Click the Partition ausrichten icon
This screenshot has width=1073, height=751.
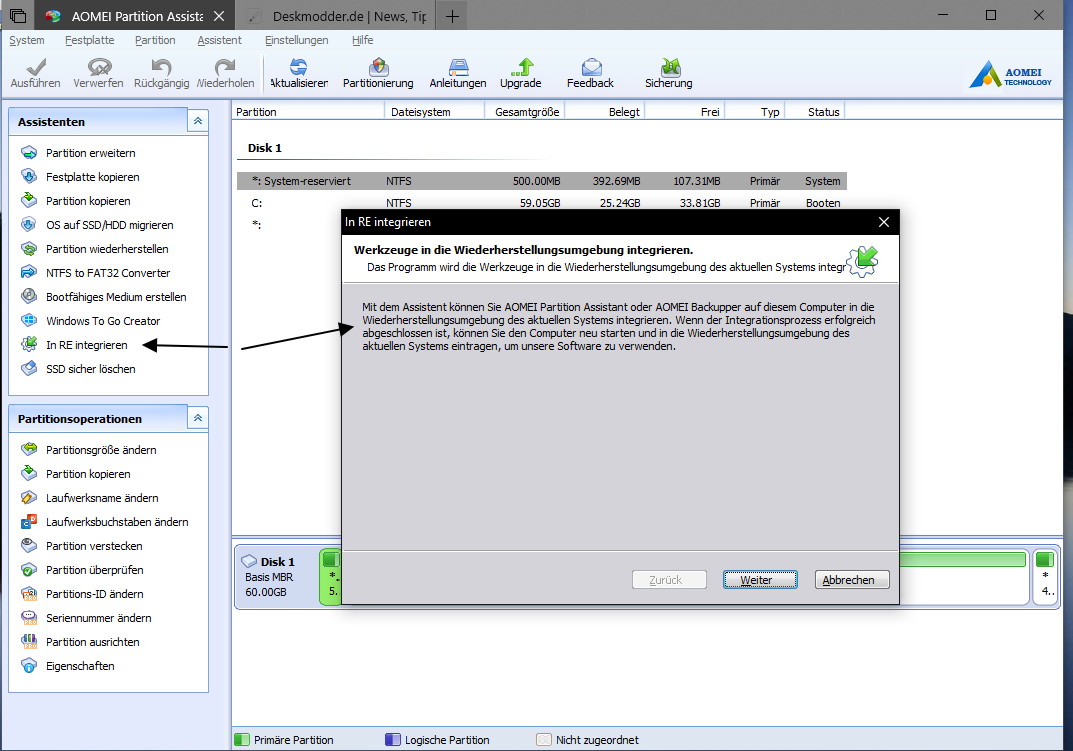point(29,641)
